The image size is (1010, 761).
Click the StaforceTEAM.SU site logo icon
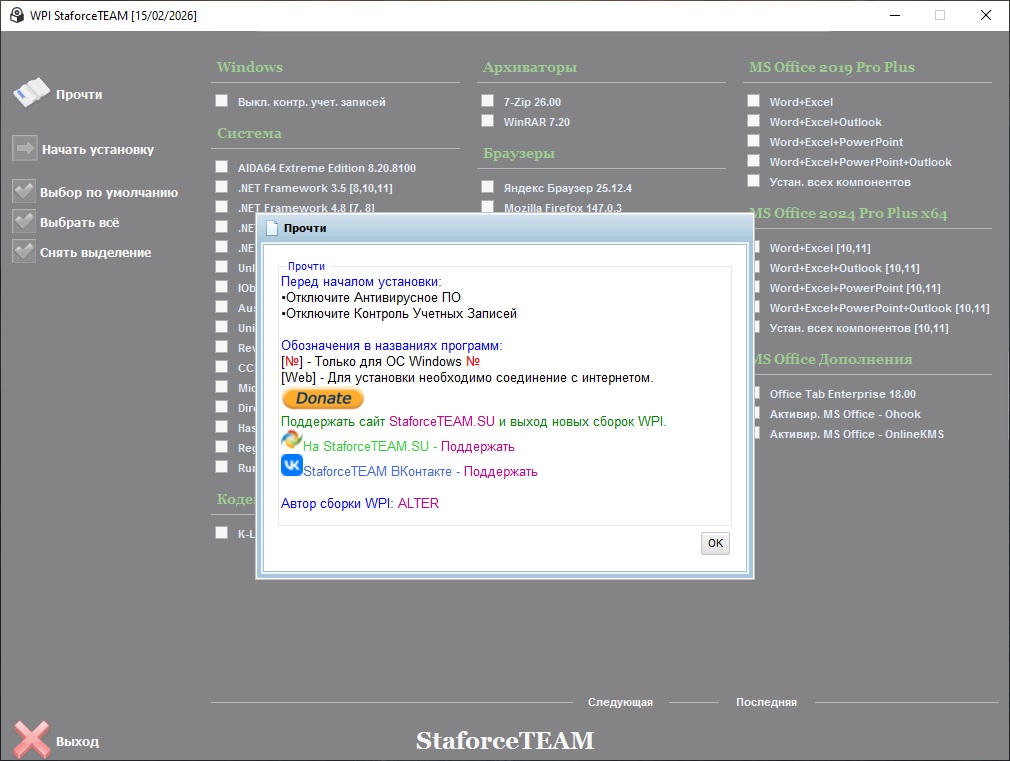click(x=292, y=441)
